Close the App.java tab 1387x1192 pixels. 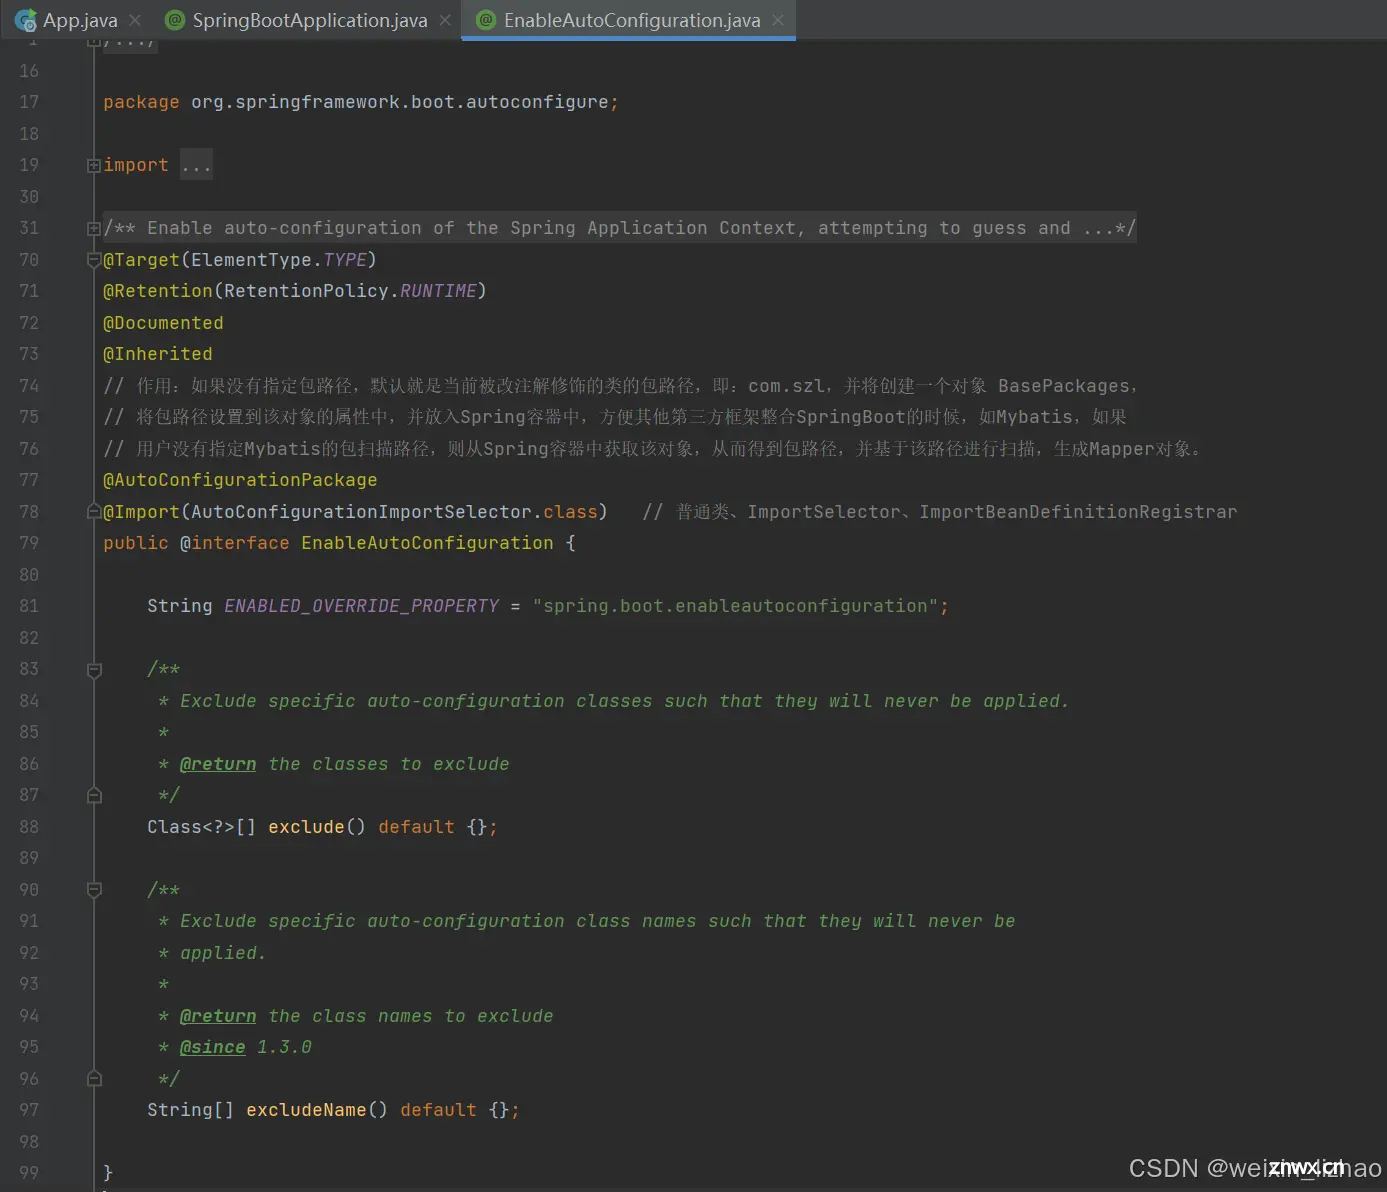pyautogui.click(x=135, y=20)
